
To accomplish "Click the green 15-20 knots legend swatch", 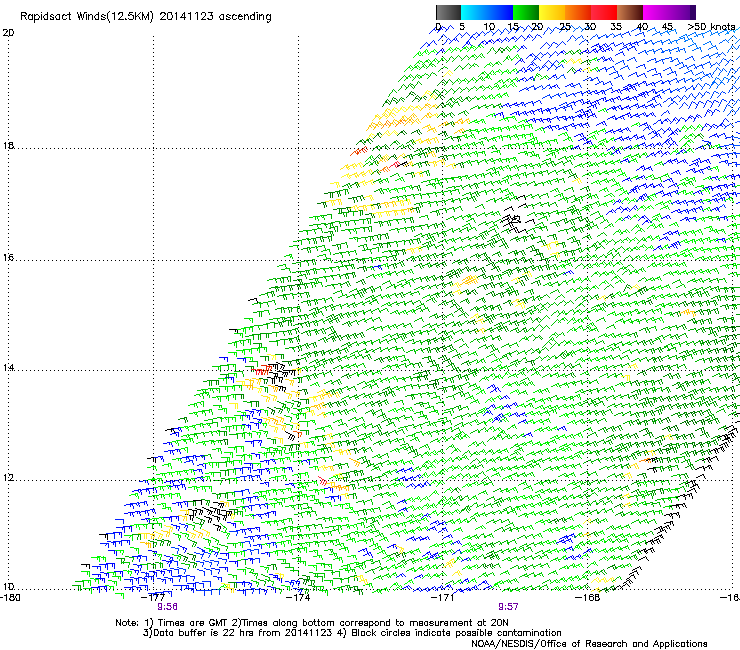I will coord(526,12).
